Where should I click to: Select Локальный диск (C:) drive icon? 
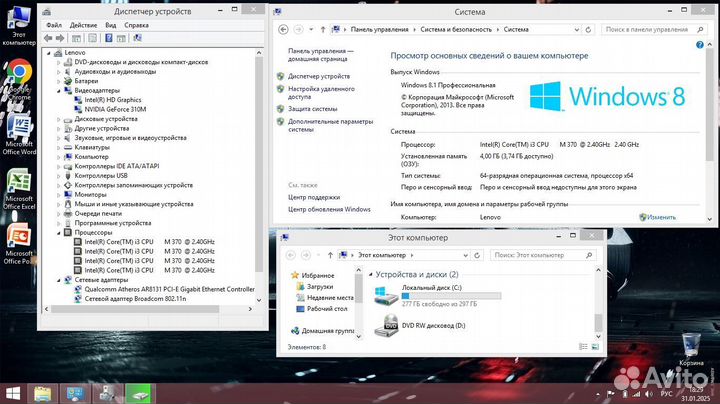[x=386, y=296]
